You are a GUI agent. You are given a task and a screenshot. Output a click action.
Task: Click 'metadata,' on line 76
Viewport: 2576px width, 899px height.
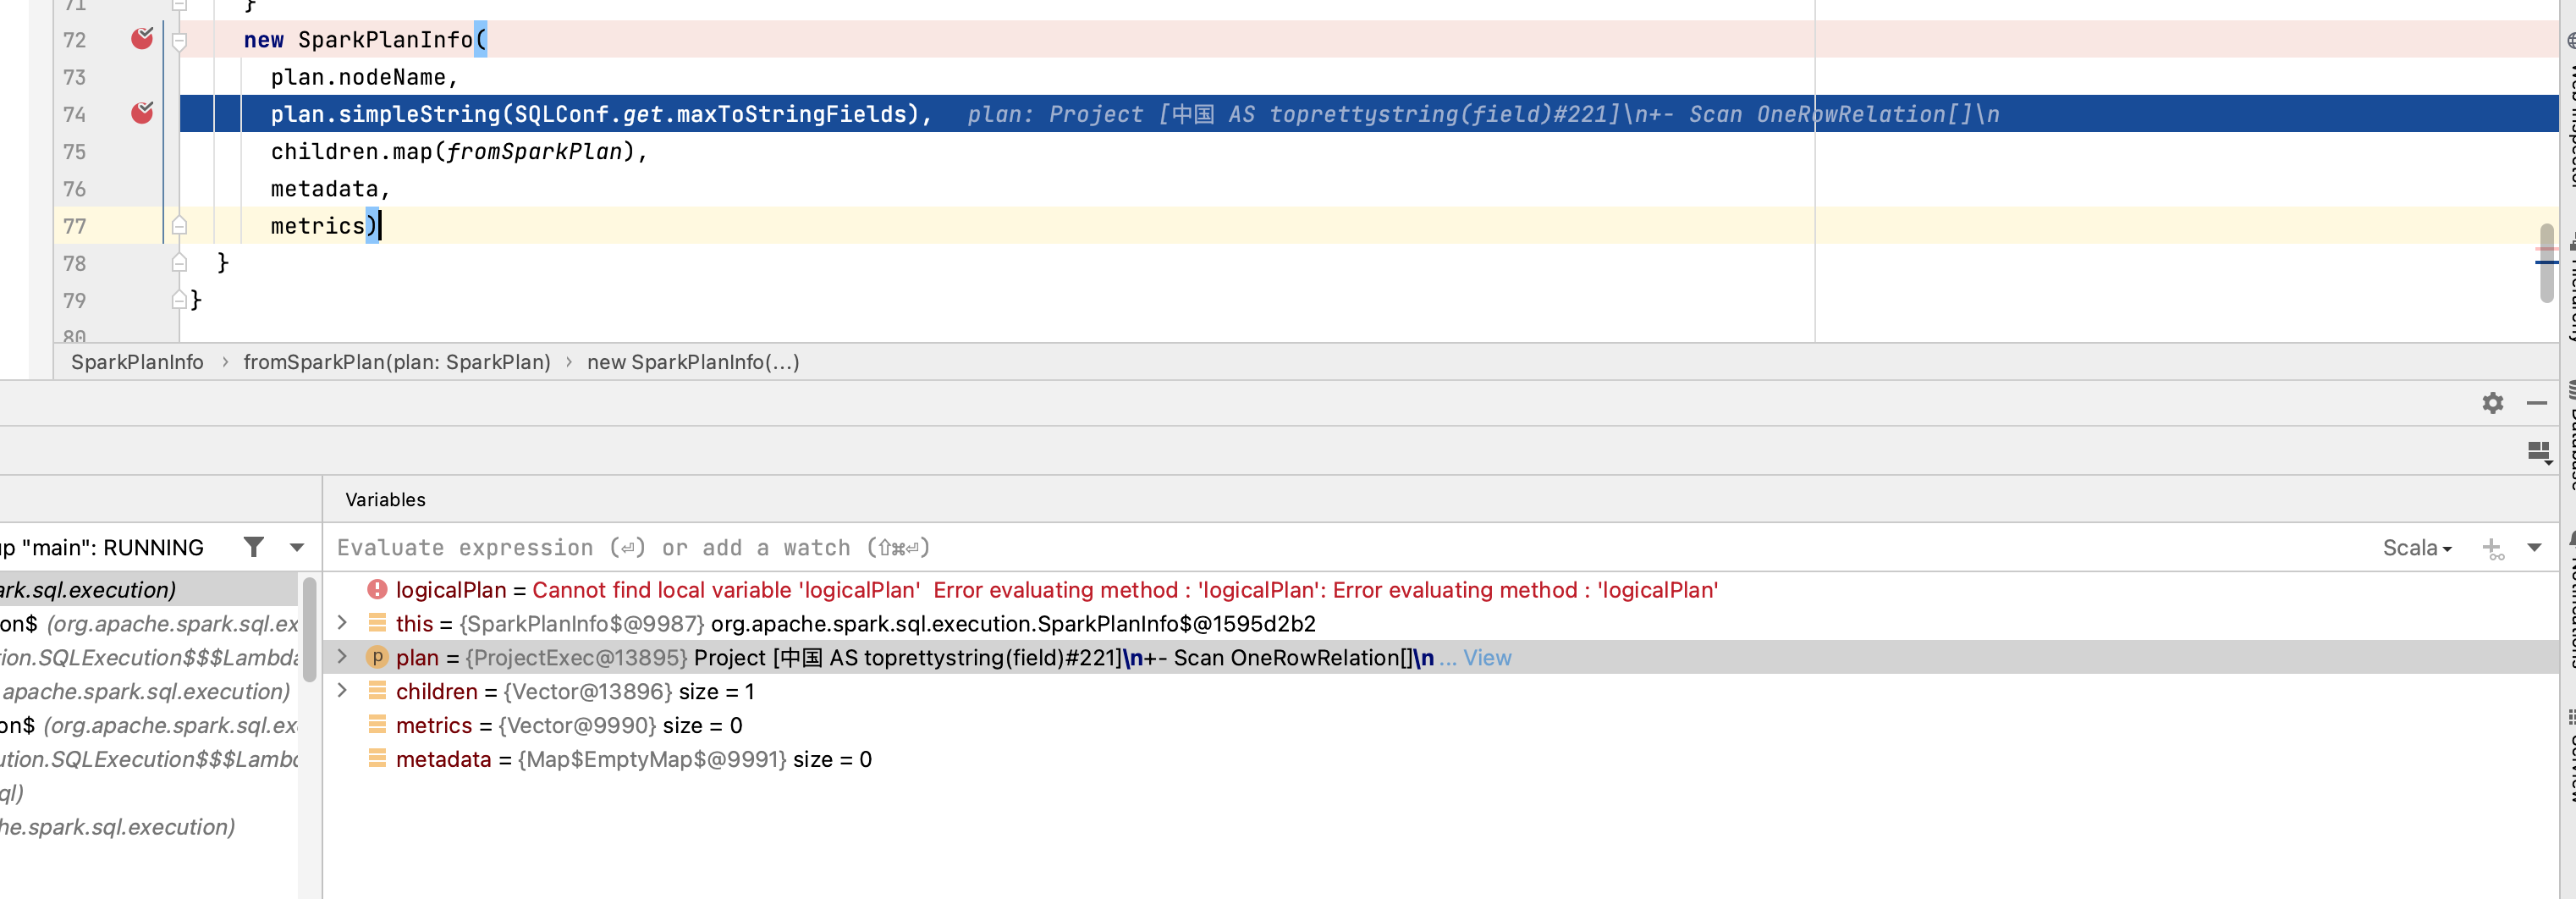pyautogui.click(x=330, y=189)
